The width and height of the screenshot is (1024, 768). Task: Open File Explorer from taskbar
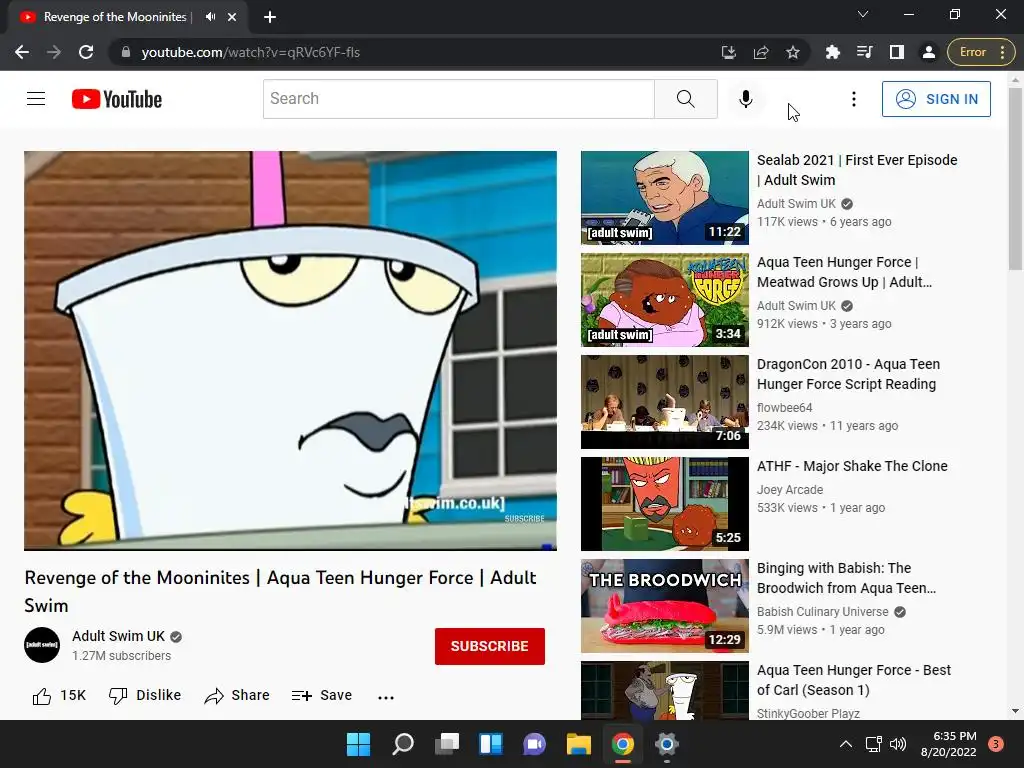pos(579,744)
